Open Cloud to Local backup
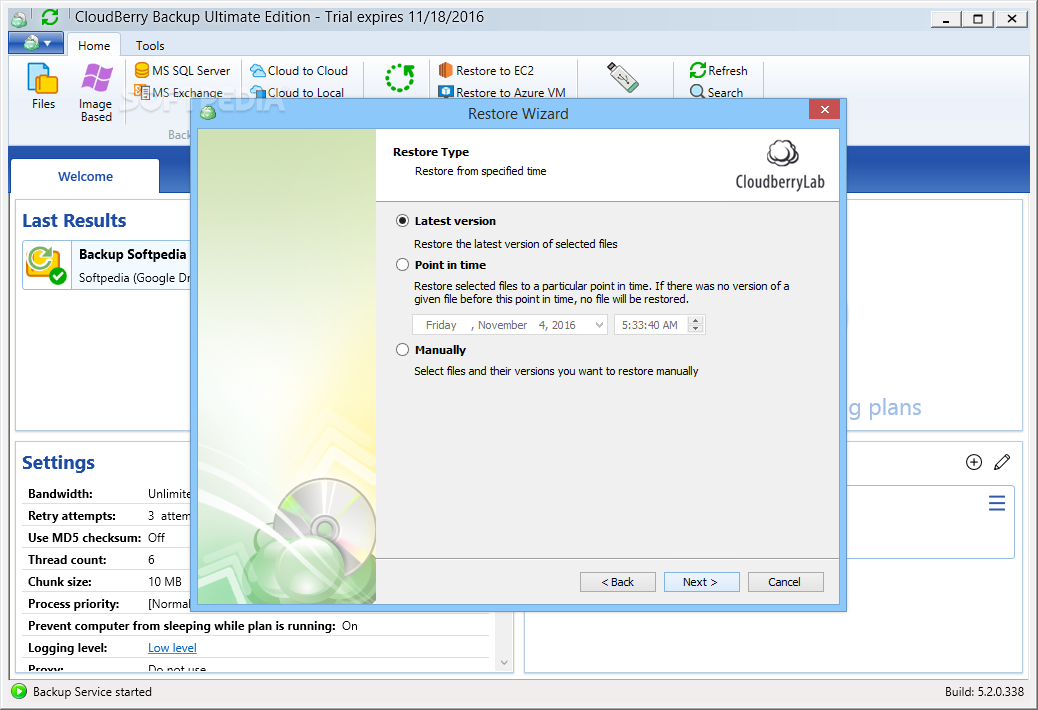The width and height of the screenshot is (1038, 710). click(x=297, y=93)
